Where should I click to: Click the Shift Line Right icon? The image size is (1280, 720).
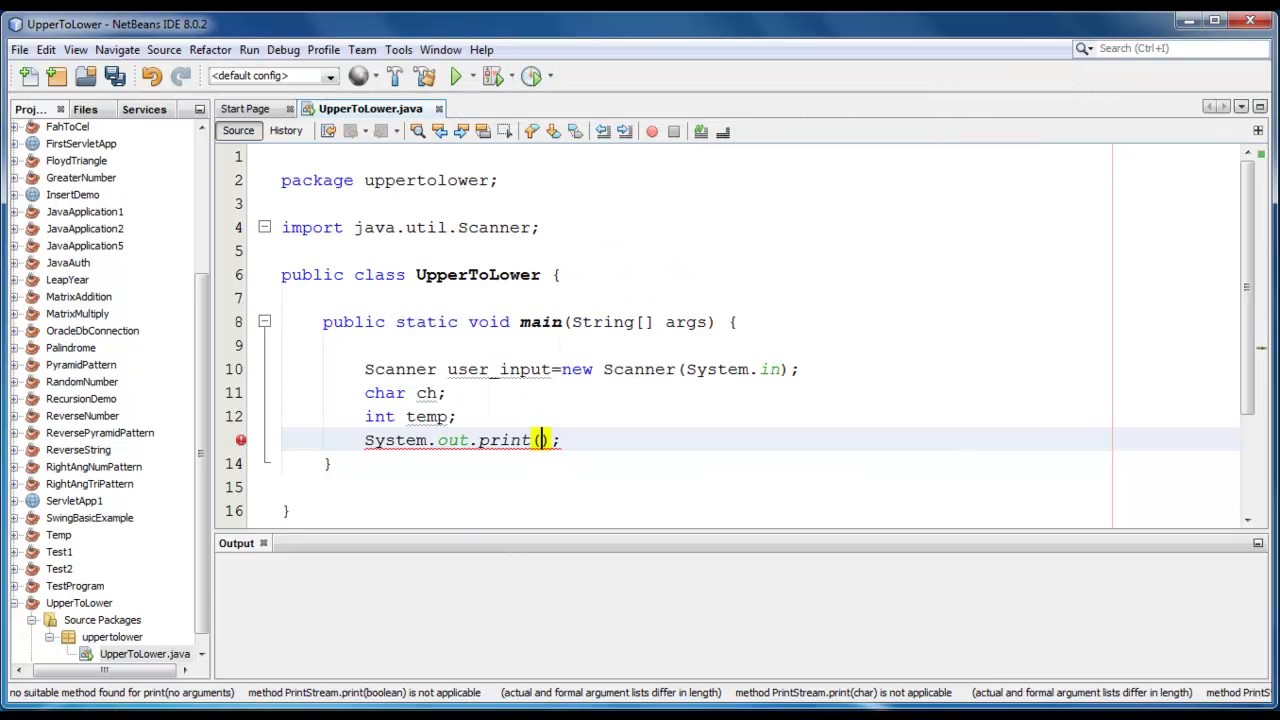click(624, 131)
